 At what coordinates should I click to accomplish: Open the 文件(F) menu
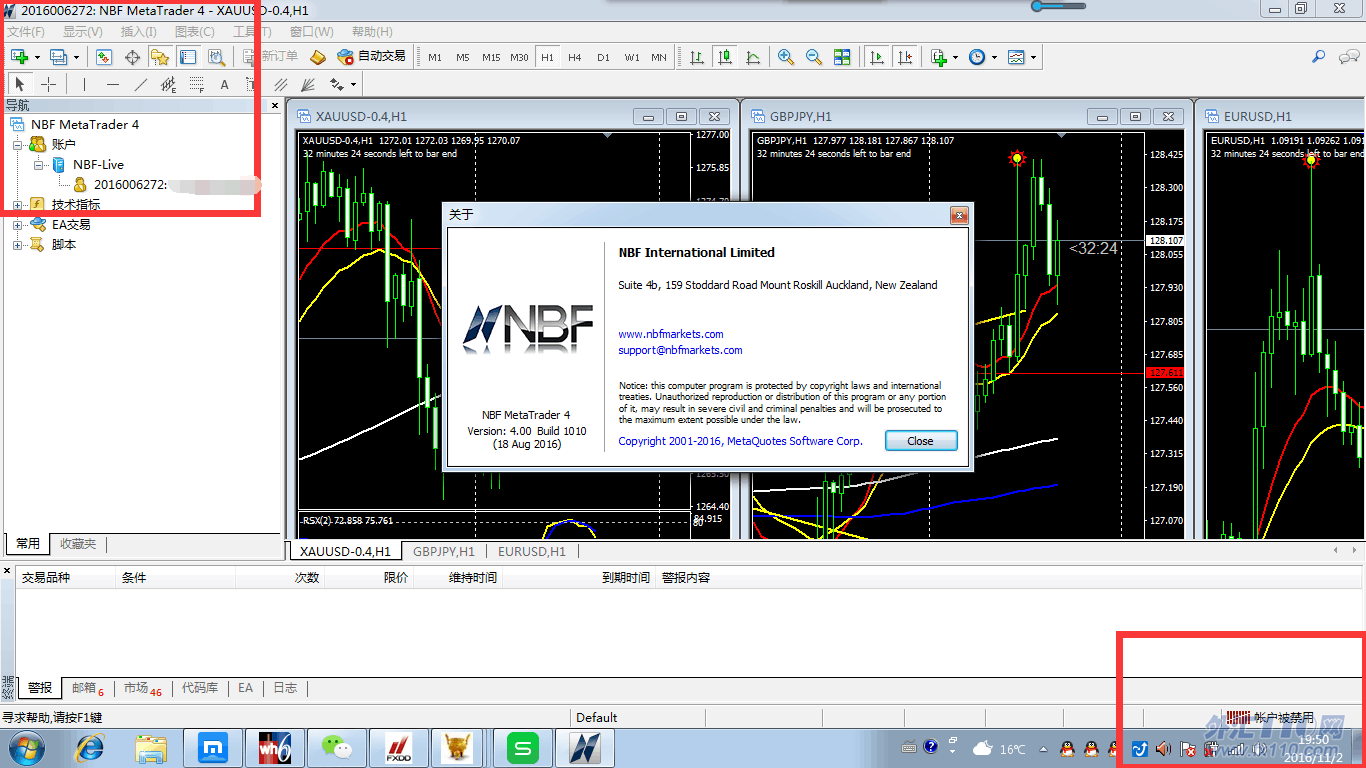[x=26, y=31]
